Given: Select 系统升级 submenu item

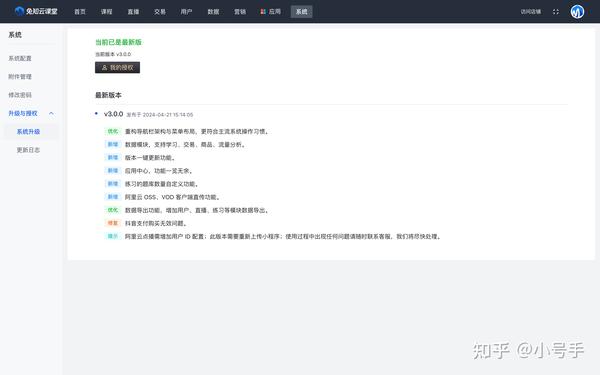Looking at the screenshot, I should pyautogui.click(x=28, y=132).
